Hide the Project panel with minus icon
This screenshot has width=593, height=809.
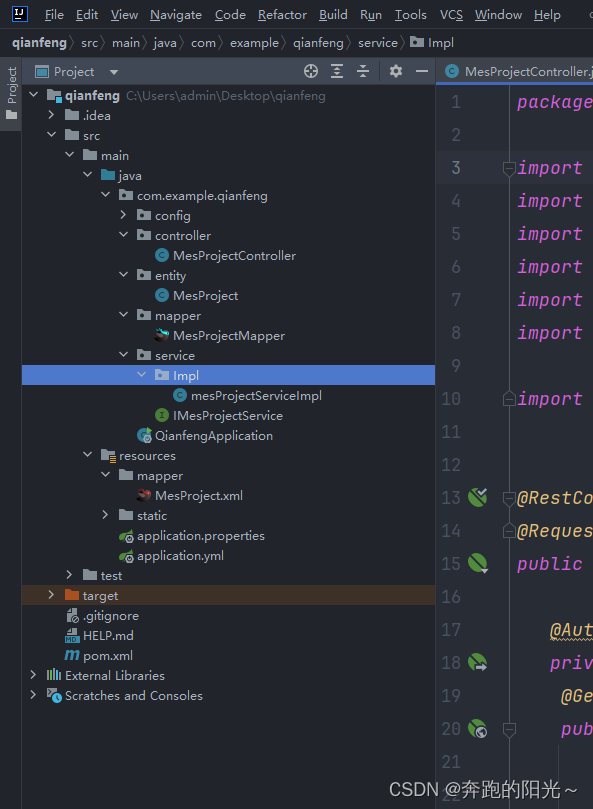(x=422, y=71)
